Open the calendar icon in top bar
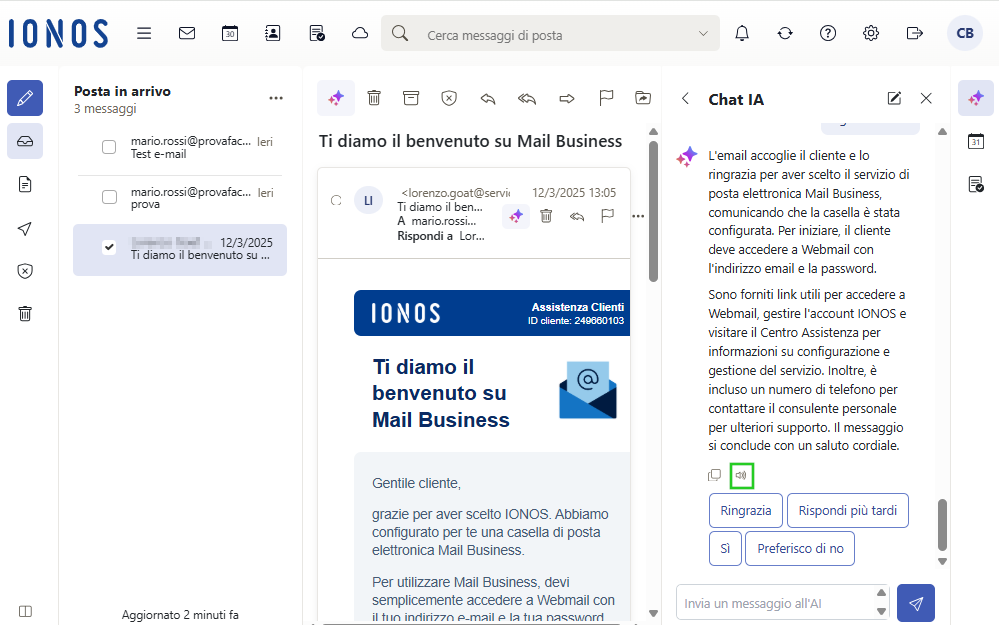This screenshot has height=625, width=999. coord(230,33)
